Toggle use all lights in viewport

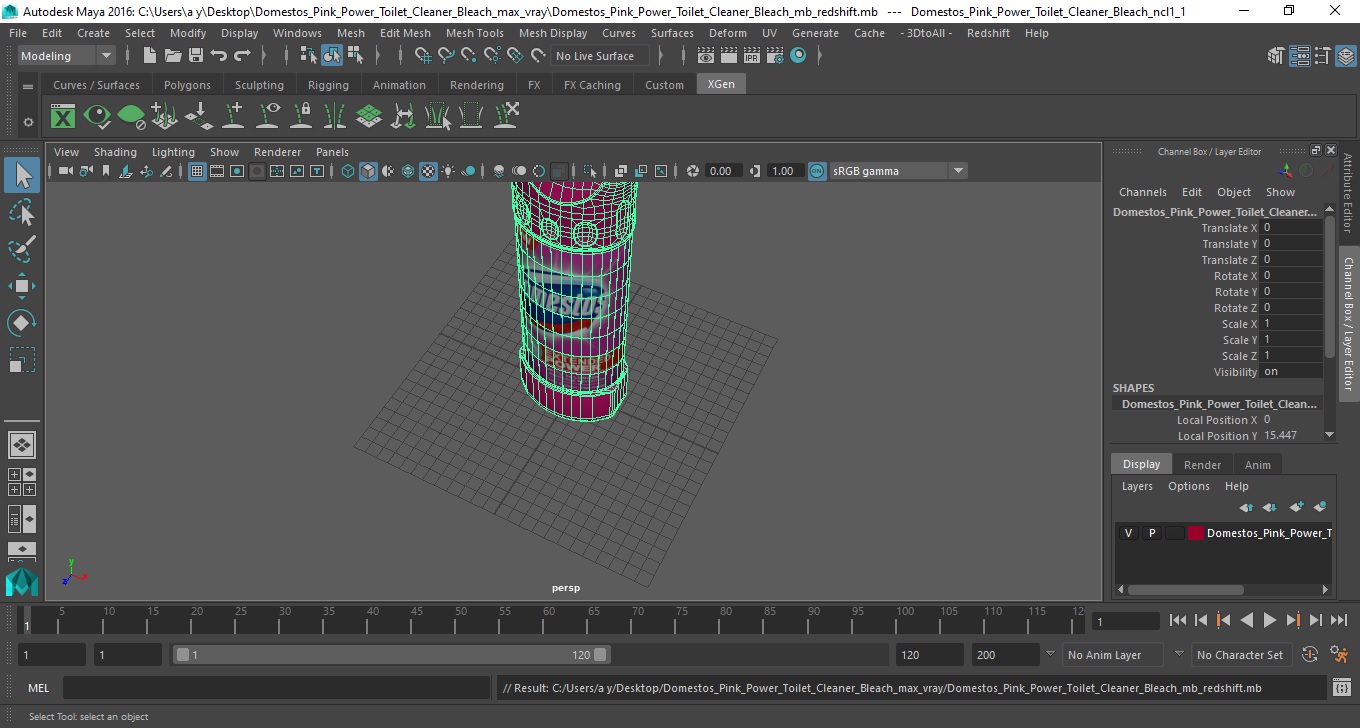pyautogui.click(x=448, y=171)
